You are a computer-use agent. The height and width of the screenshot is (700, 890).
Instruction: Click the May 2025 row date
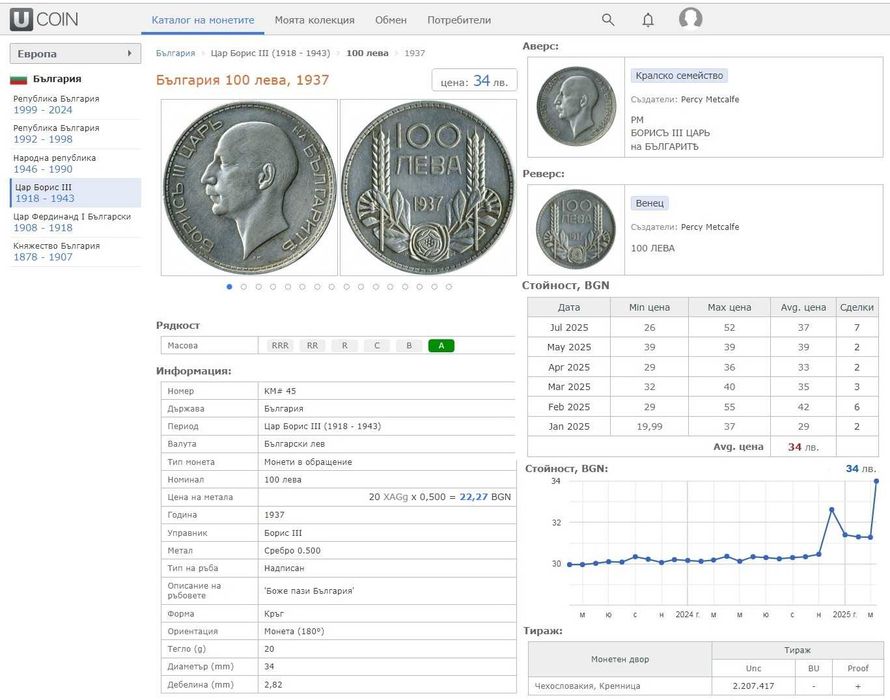569,347
